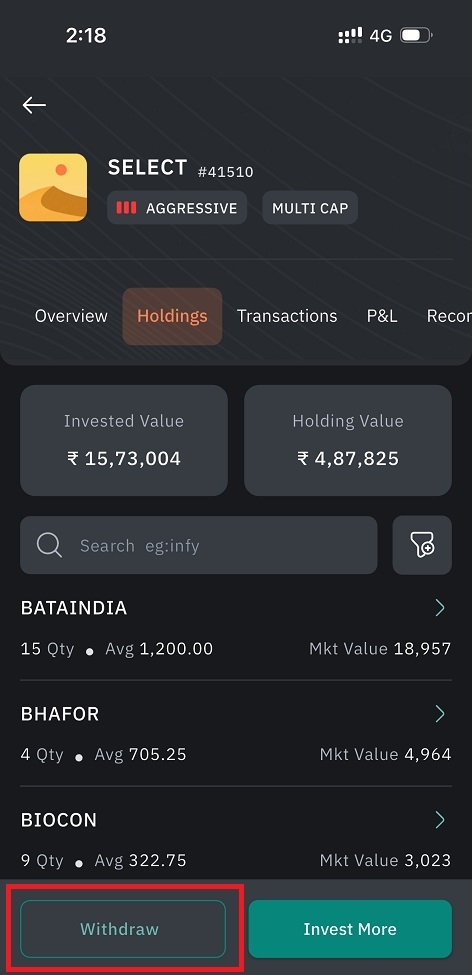This screenshot has height=975, width=472.
Task: Select the Holdings tab
Action: pyautogui.click(x=172, y=316)
